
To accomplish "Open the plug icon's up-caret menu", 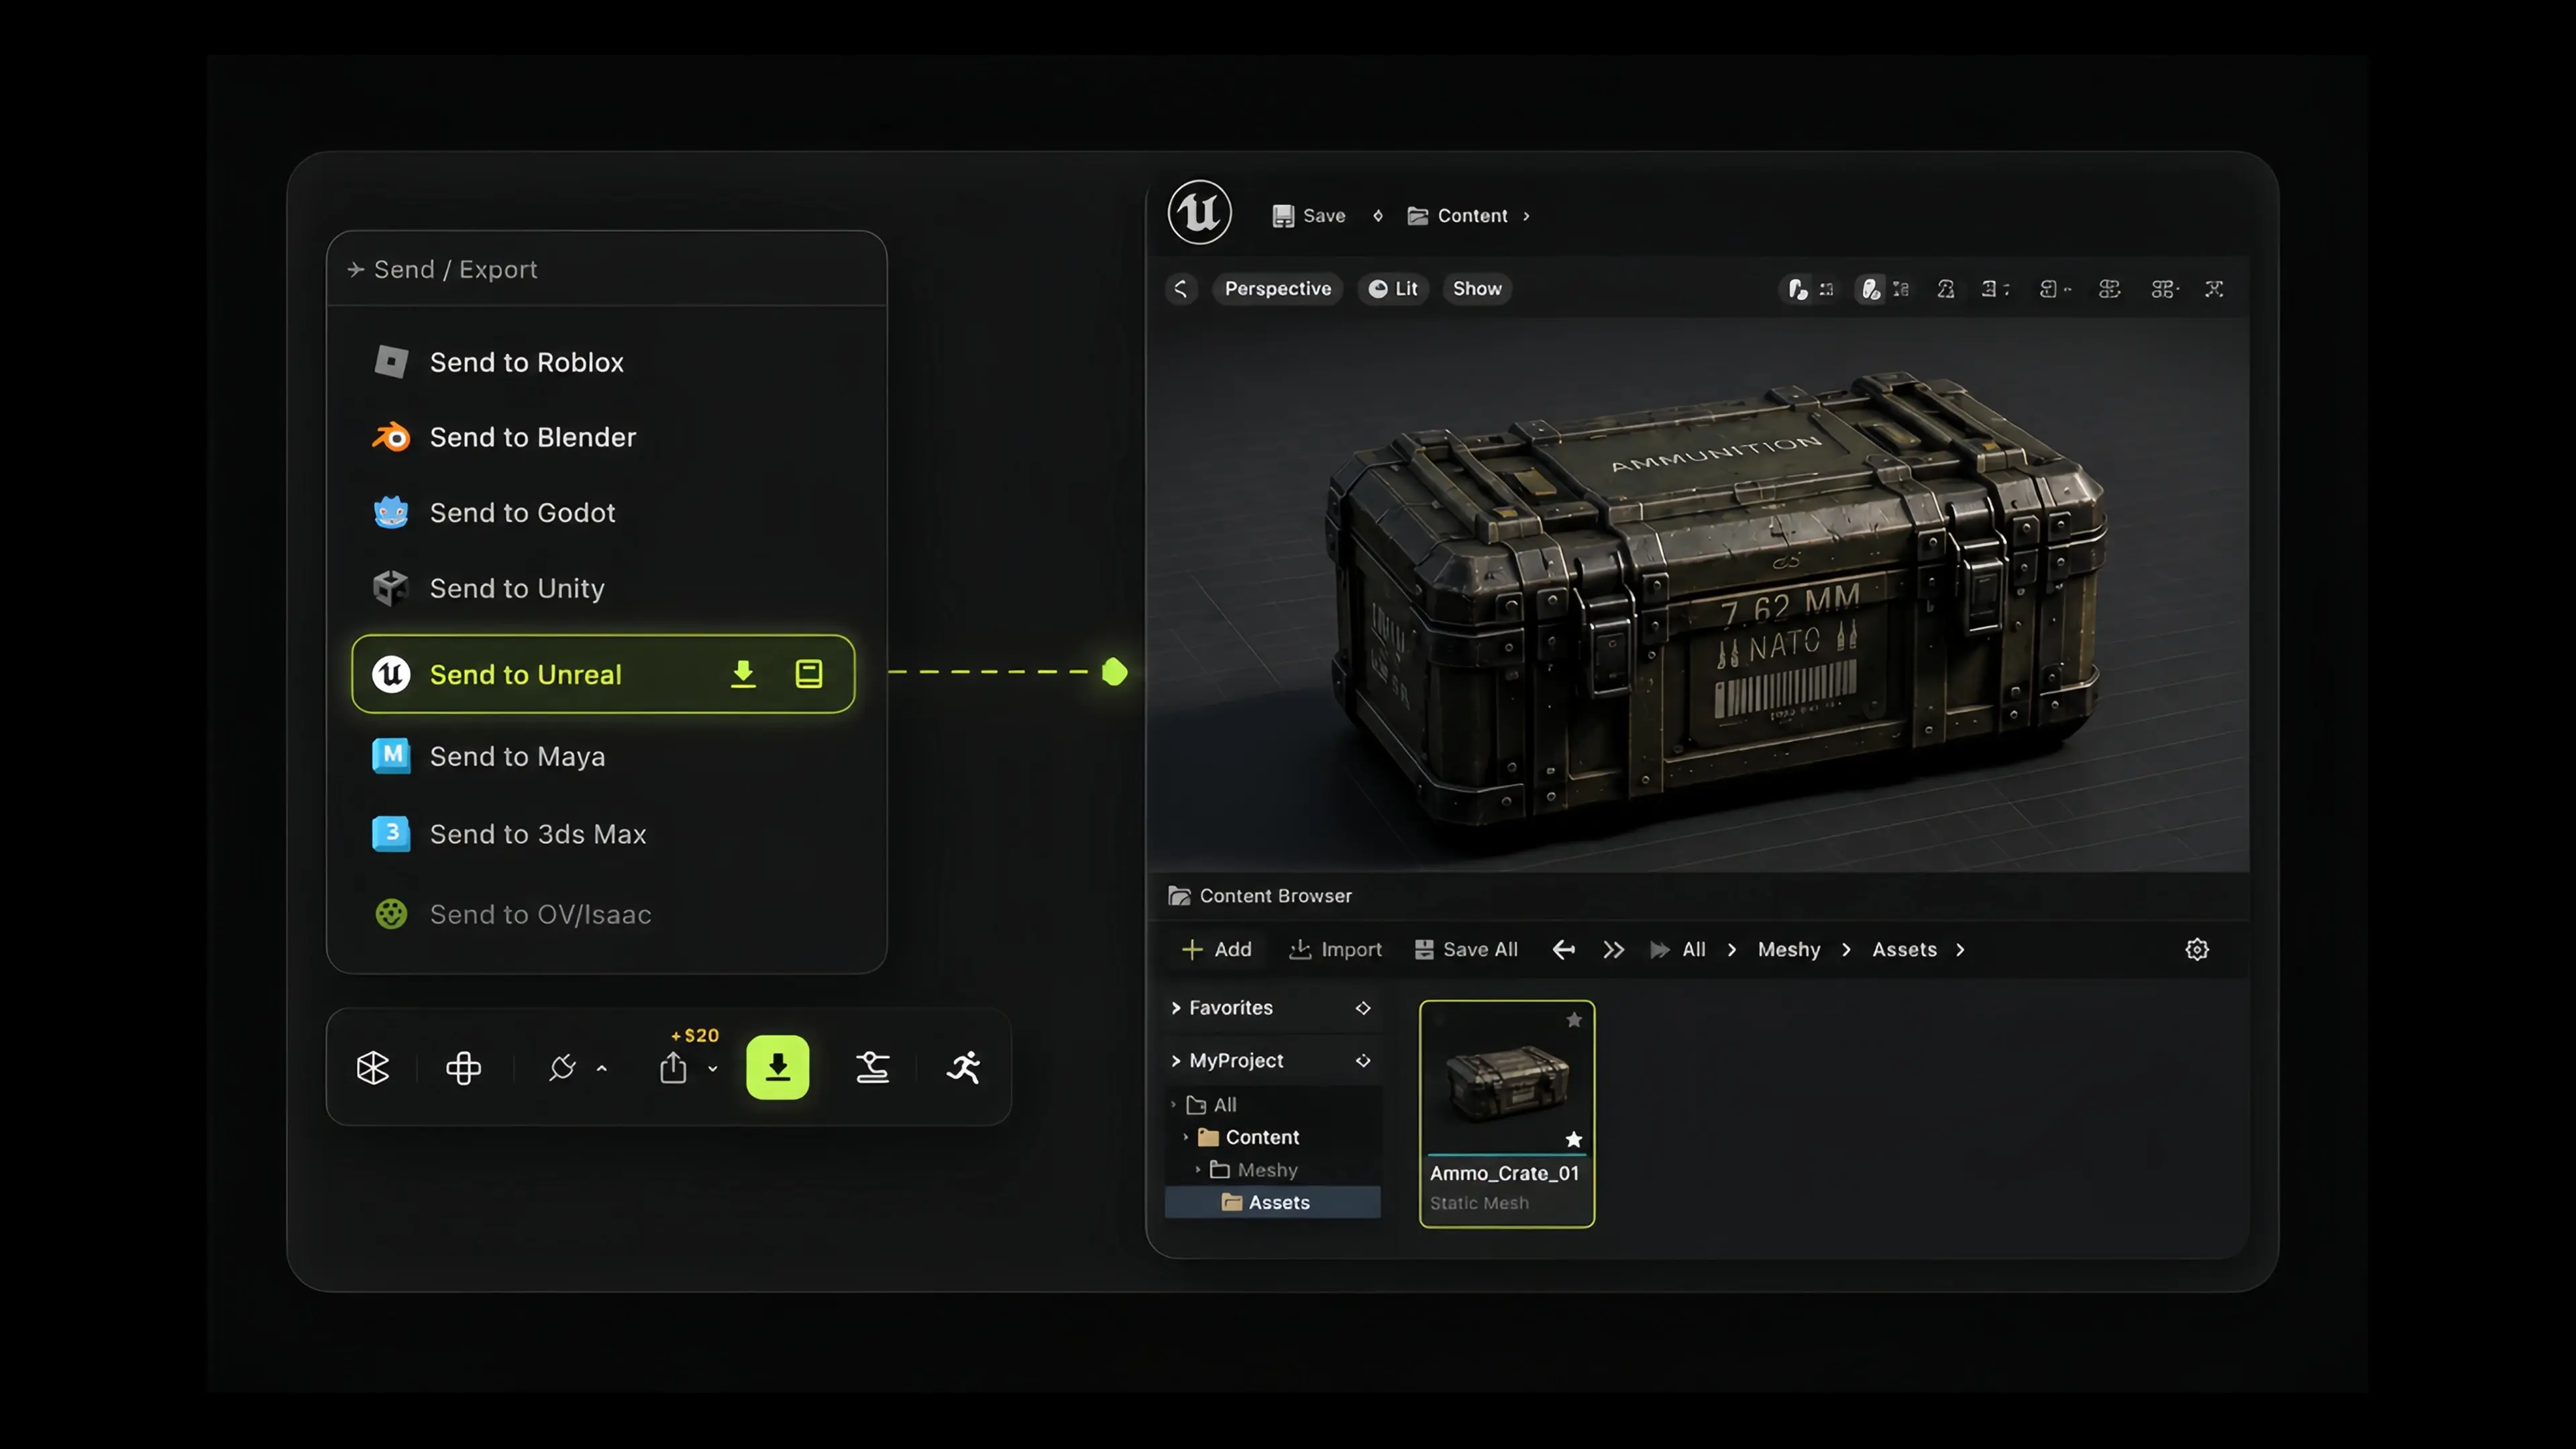I will coord(602,1069).
